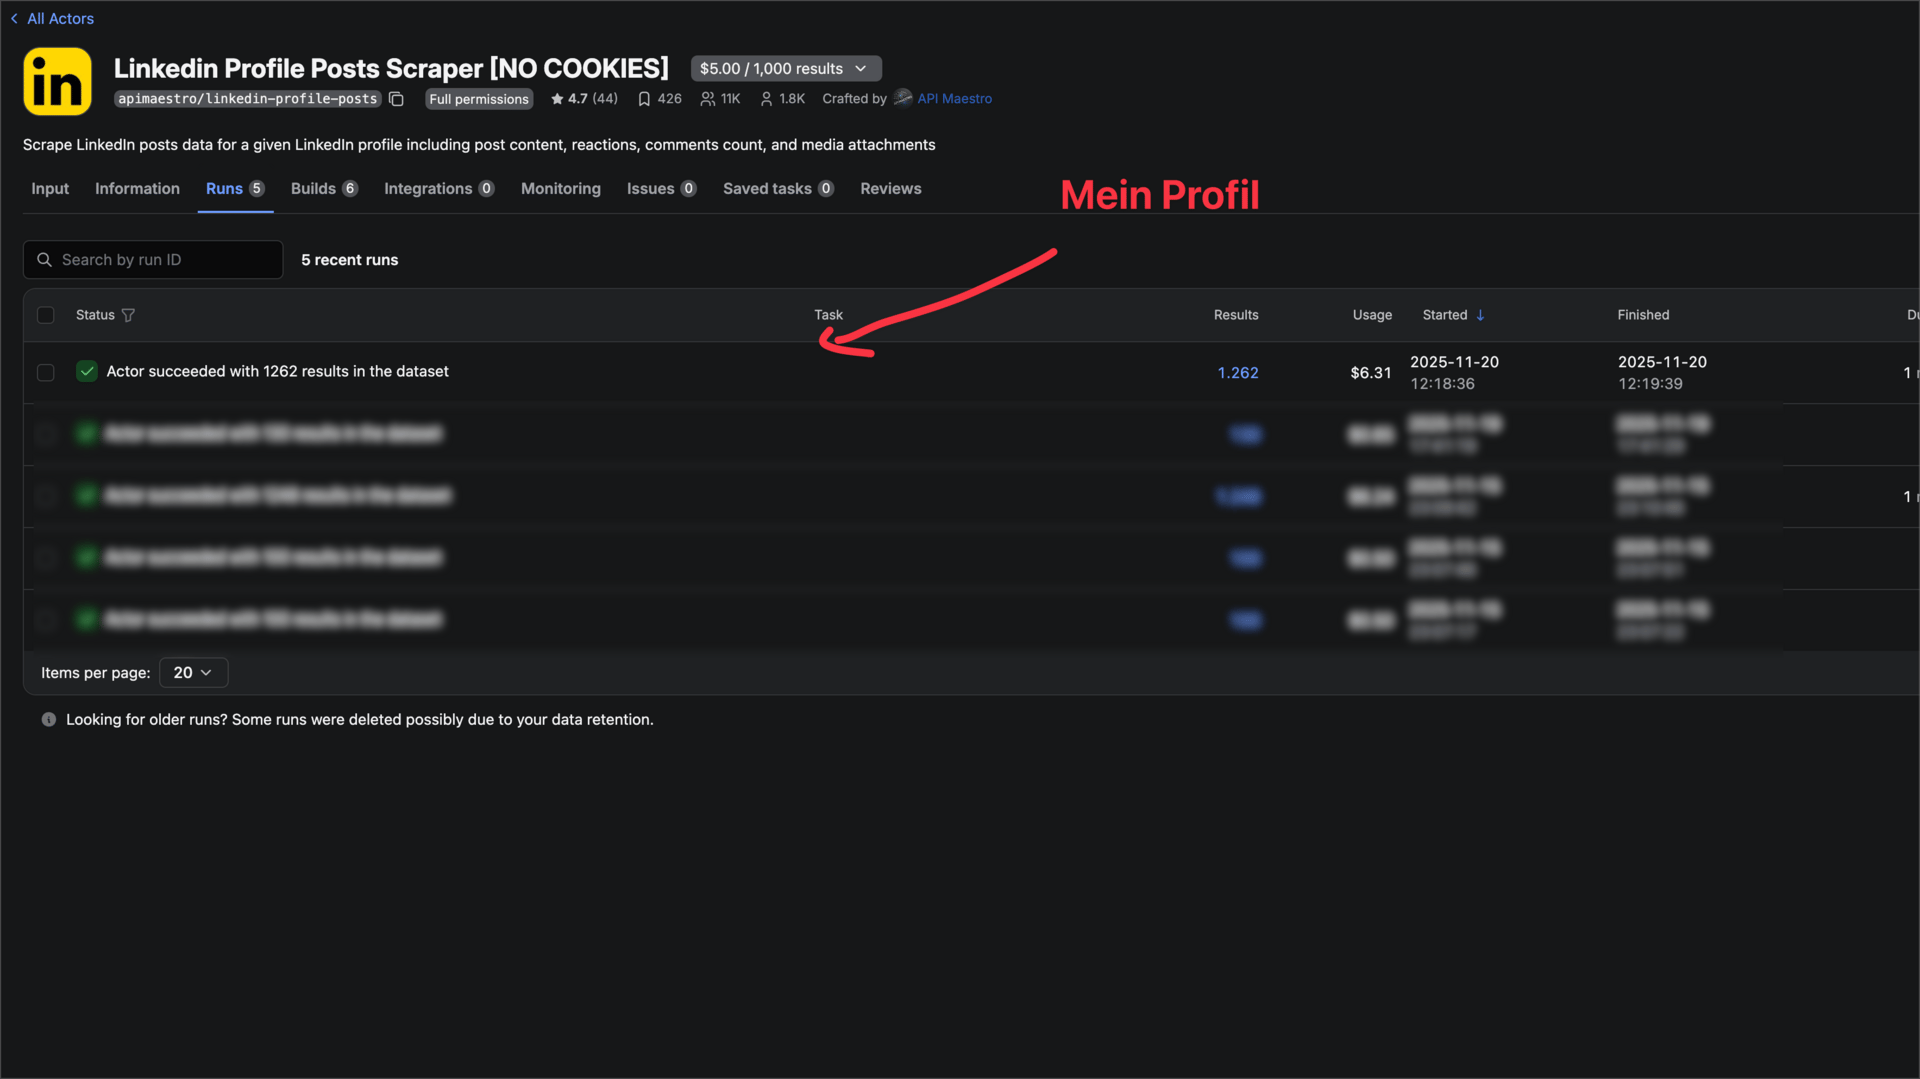Viewport: 1920px width, 1079px height.
Task: Click the API Maestro avatar icon
Action: pos(903,98)
